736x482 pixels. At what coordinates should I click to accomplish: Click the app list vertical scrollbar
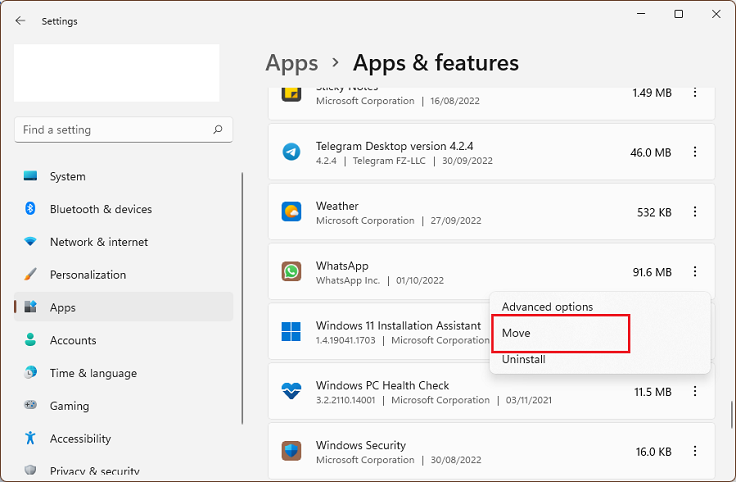point(731,414)
